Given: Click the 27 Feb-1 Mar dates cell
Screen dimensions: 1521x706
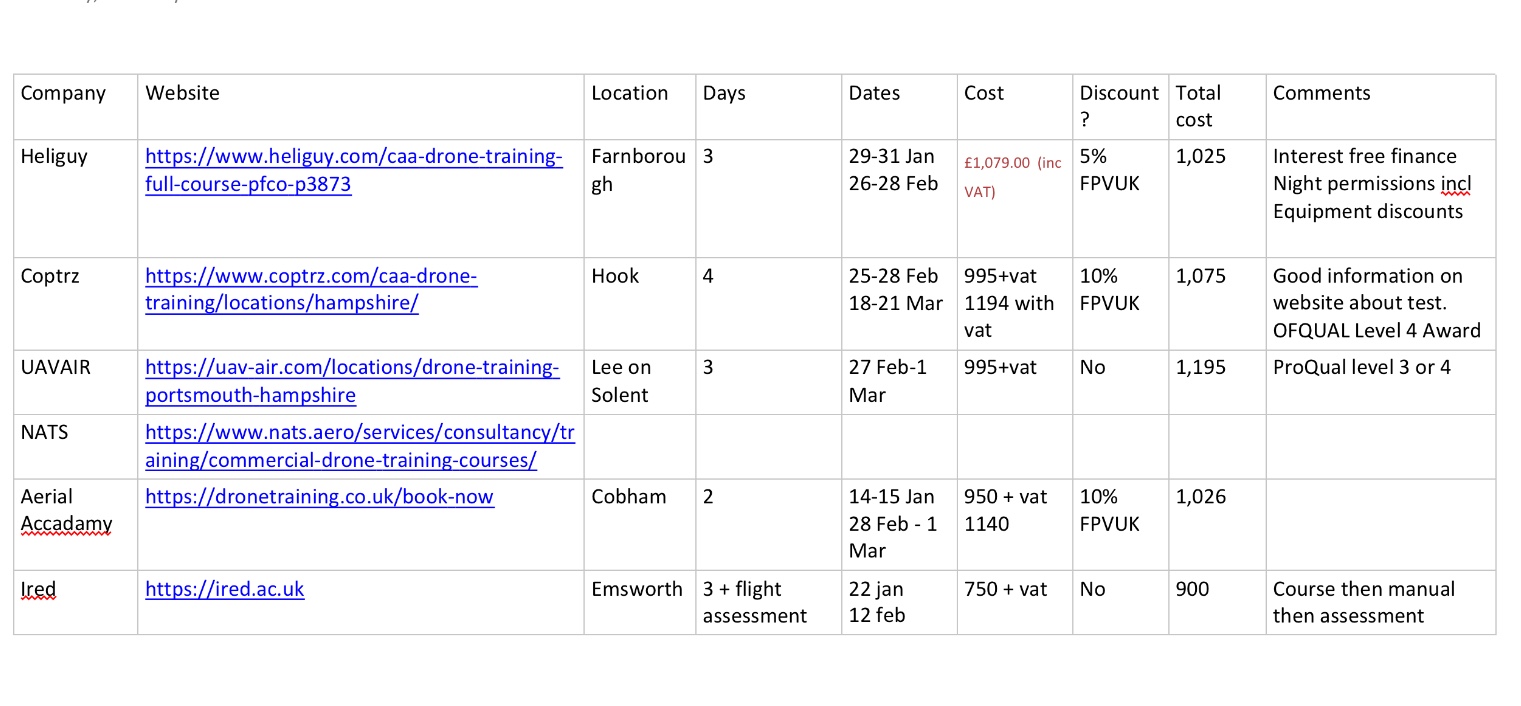Looking at the screenshot, I should click(x=899, y=382).
